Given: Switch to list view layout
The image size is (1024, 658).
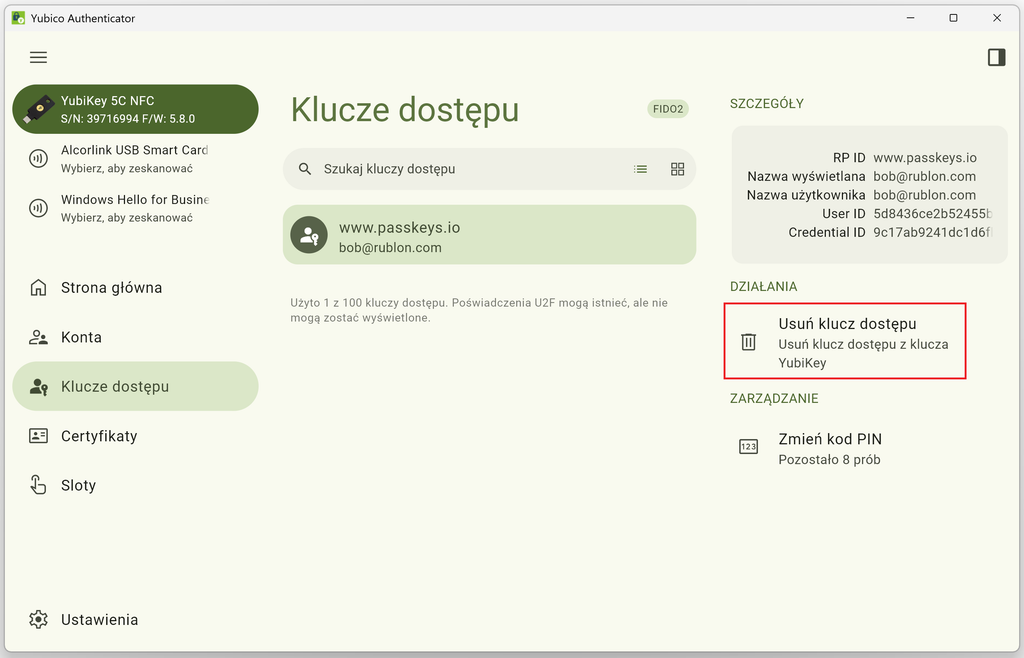Looking at the screenshot, I should coord(641,169).
